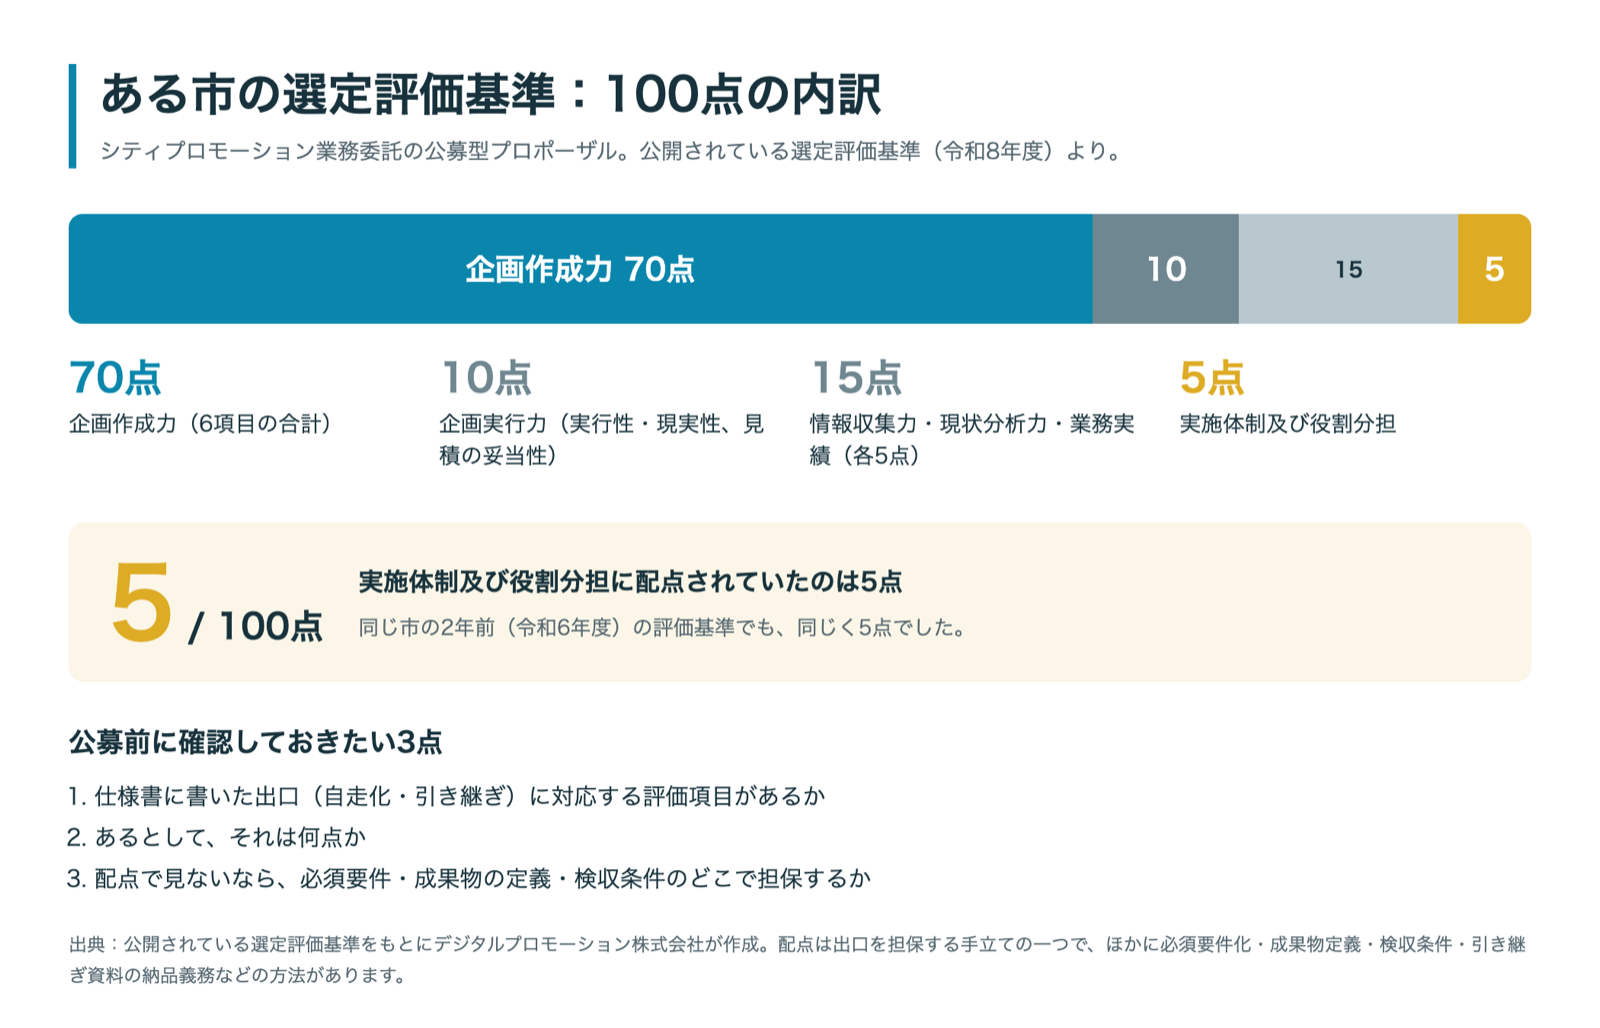The width and height of the screenshot is (1600, 1028).
Task: Click the gray 「15点」 legend heading
Action: (x=856, y=378)
